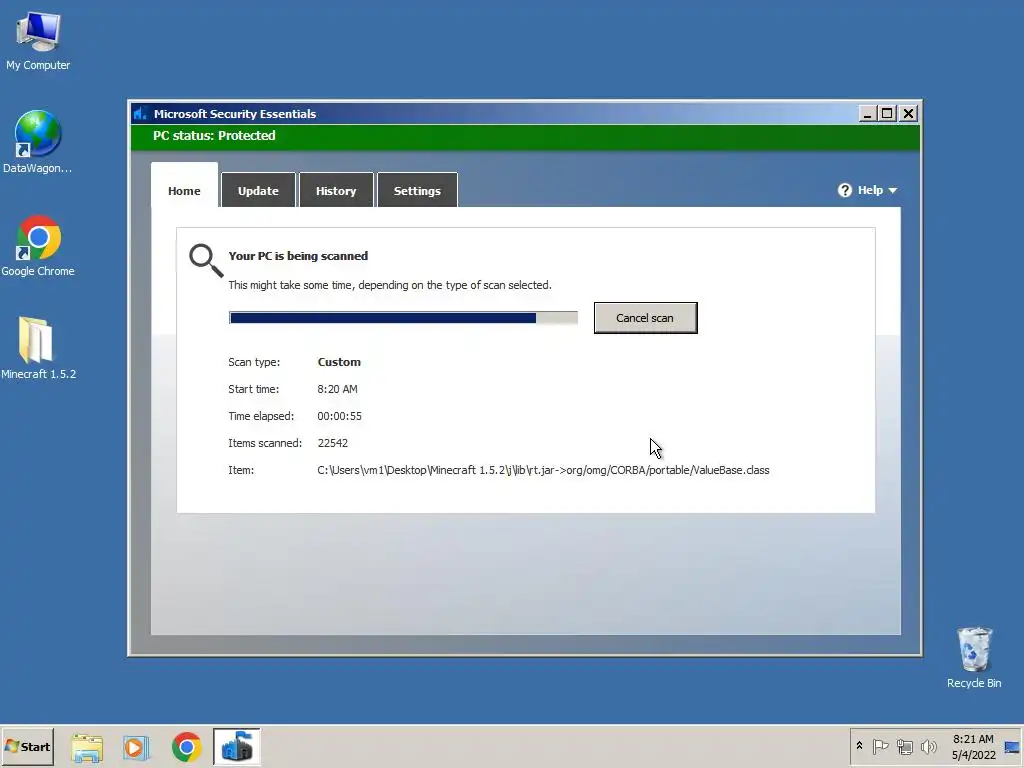Click the 'PC status: Protected' banner text
The width and height of the screenshot is (1024, 768).
pos(214,136)
